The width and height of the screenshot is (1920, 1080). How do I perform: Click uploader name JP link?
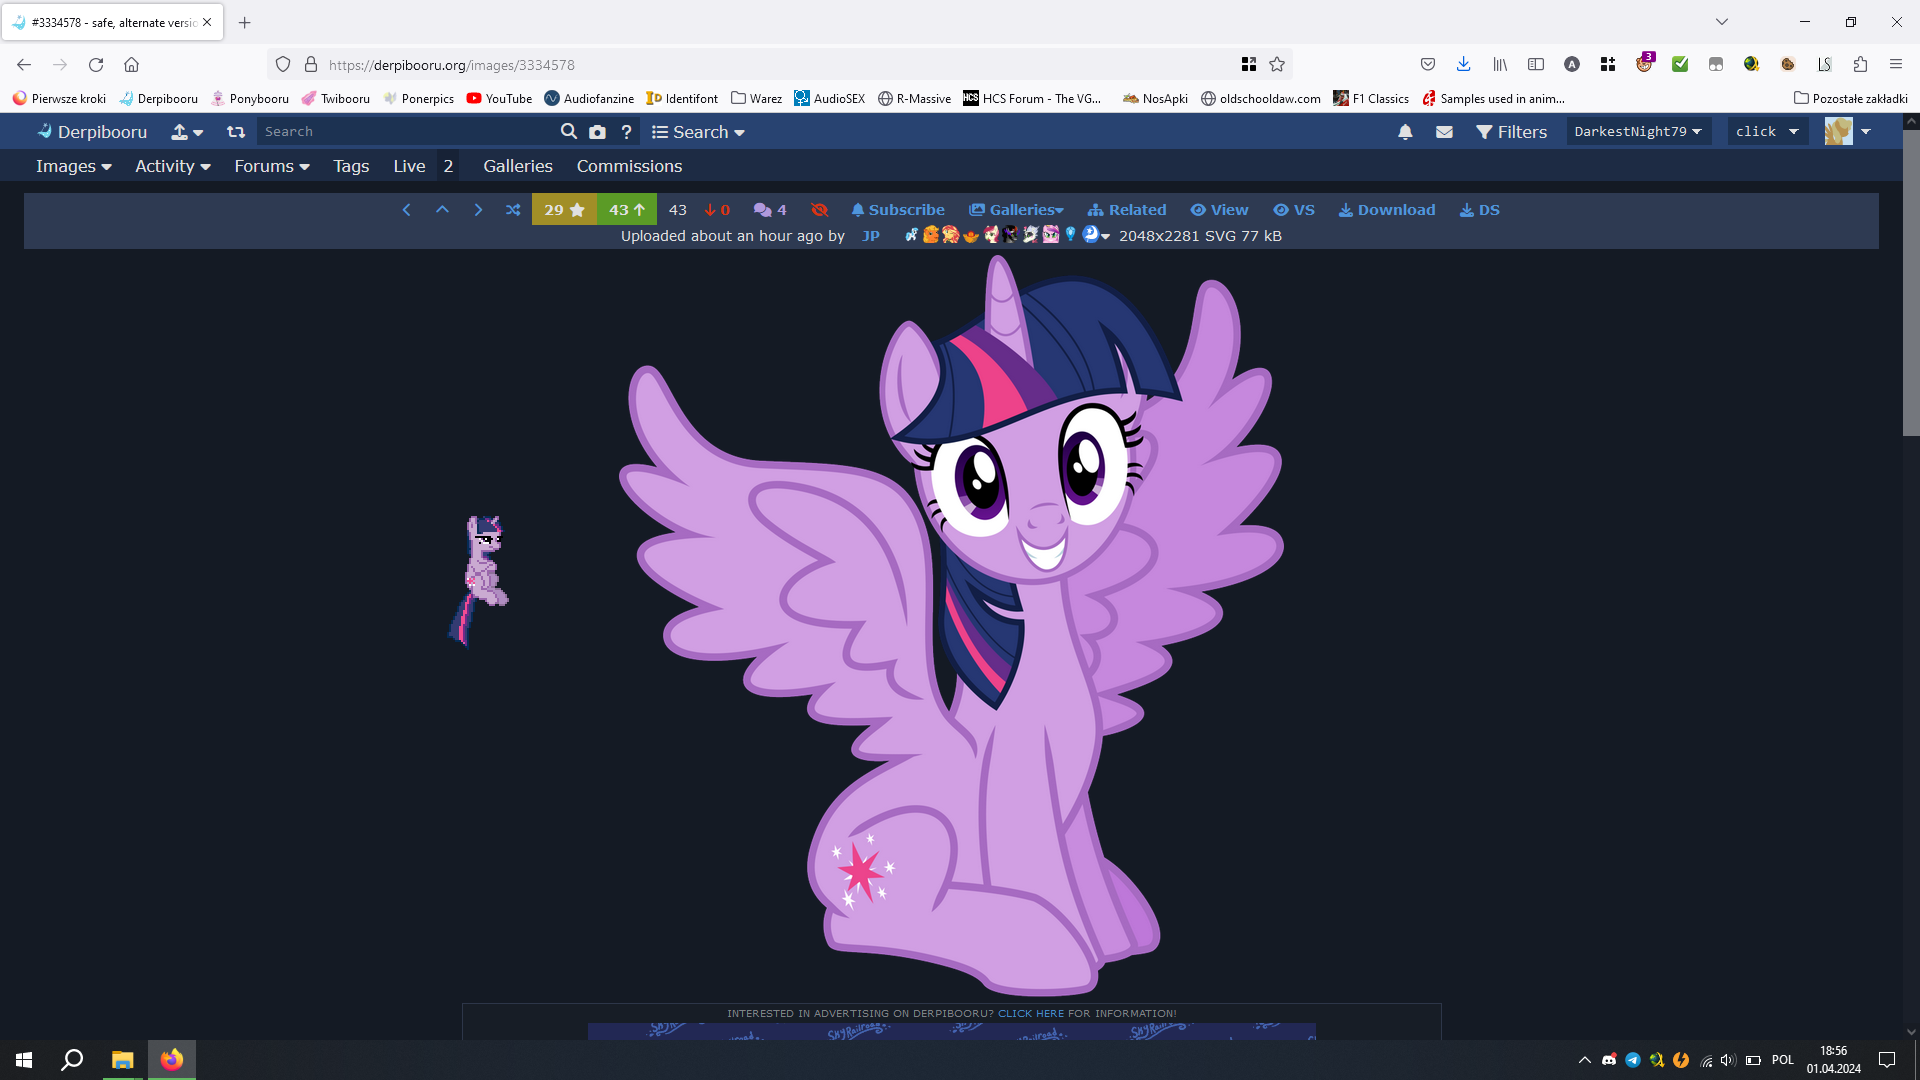coord(870,236)
